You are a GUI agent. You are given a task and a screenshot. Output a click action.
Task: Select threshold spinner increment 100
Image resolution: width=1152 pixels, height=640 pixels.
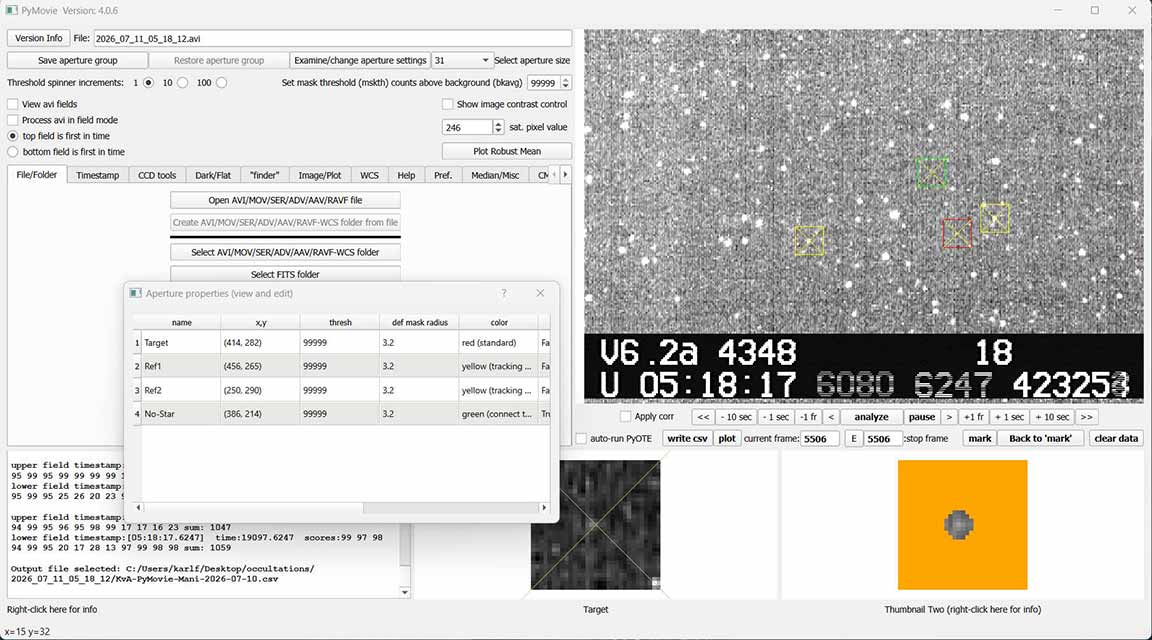click(221, 83)
